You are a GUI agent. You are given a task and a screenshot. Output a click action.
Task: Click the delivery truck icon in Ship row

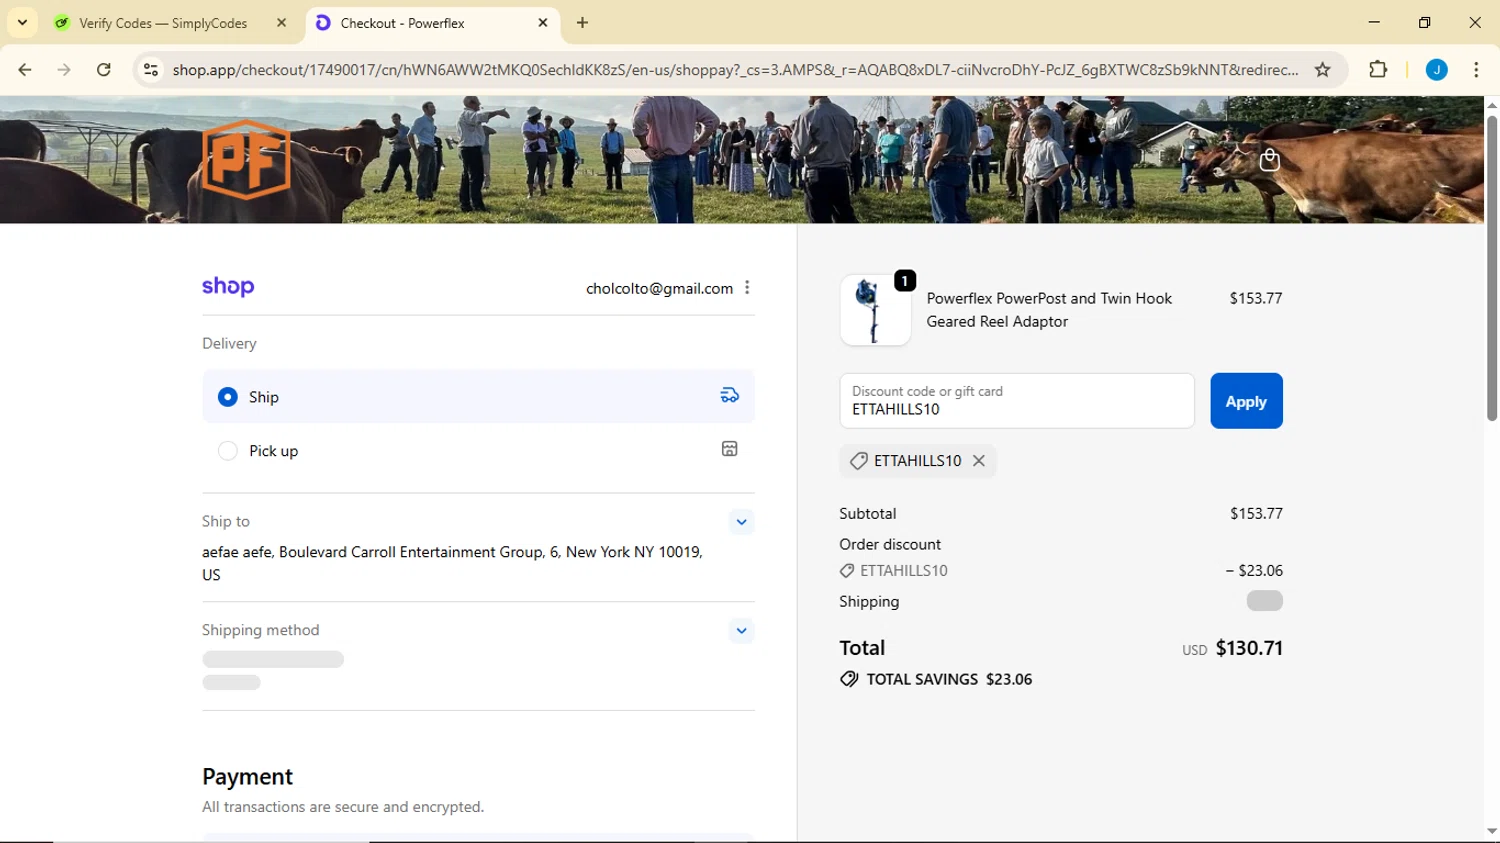(730, 396)
